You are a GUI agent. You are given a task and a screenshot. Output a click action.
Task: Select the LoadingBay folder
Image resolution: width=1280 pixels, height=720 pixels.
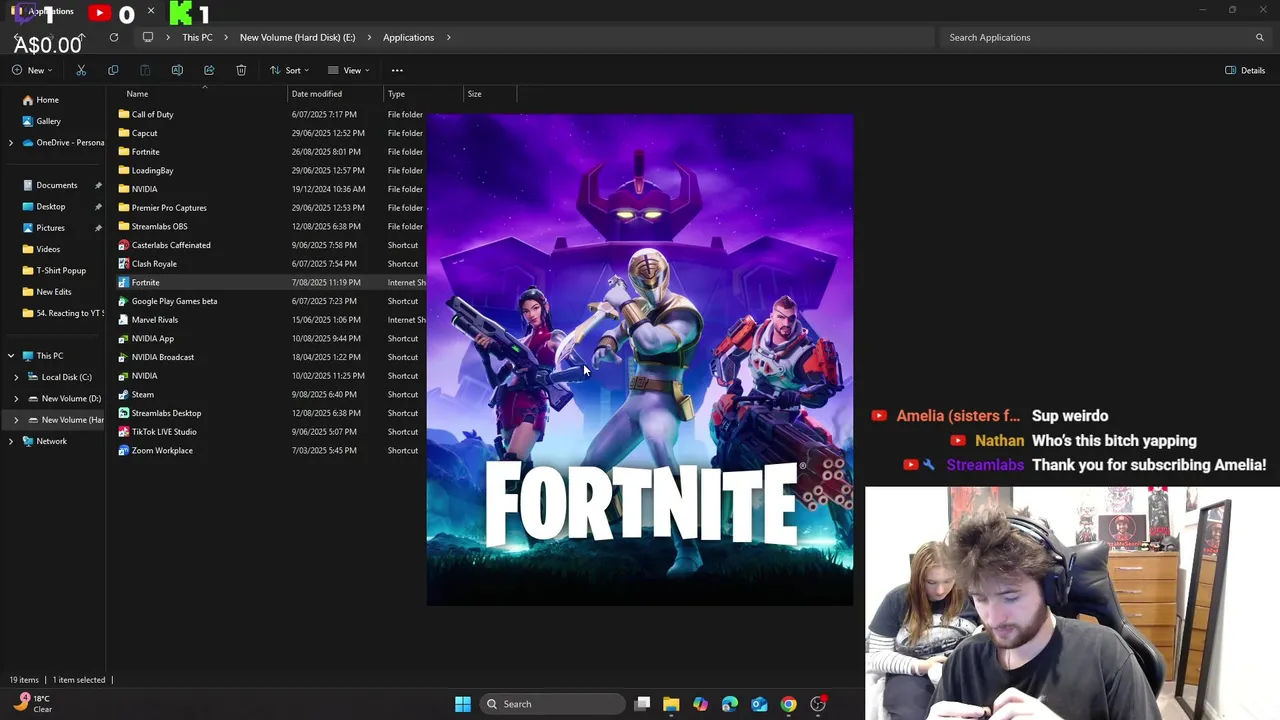click(x=152, y=170)
